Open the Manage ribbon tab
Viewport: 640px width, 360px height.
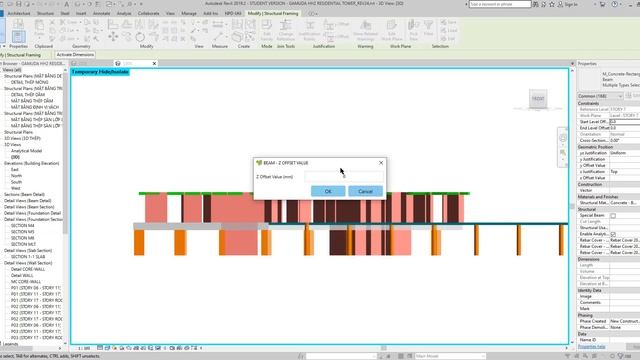189,13
